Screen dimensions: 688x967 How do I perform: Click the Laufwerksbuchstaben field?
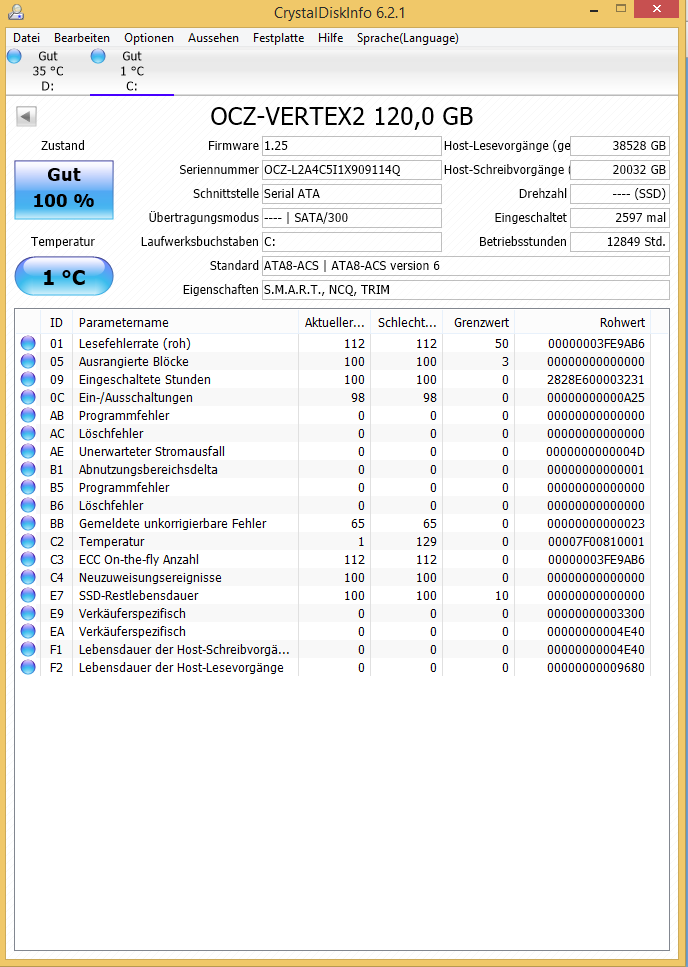coord(351,242)
